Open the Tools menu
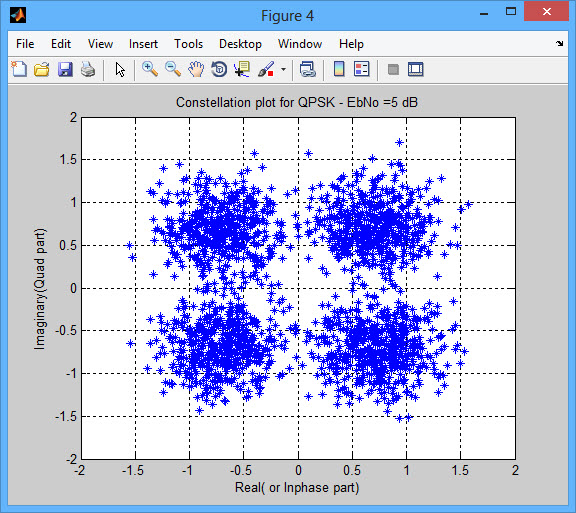The image size is (576, 513). click(x=188, y=44)
